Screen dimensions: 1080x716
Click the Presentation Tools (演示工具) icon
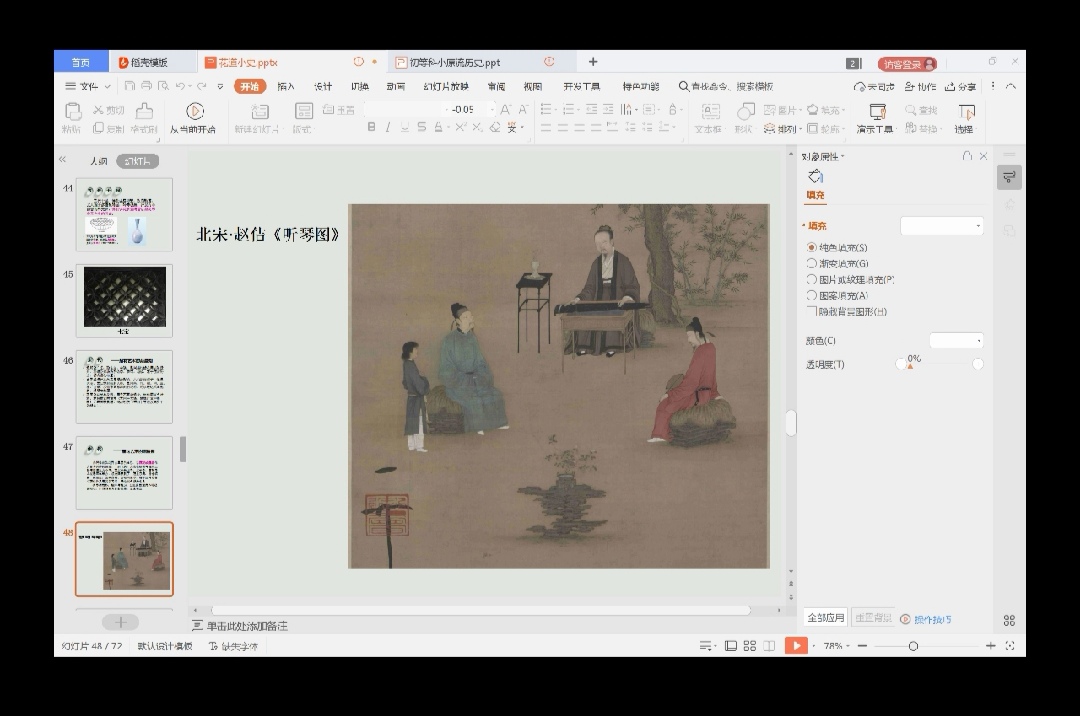click(876, 112)
